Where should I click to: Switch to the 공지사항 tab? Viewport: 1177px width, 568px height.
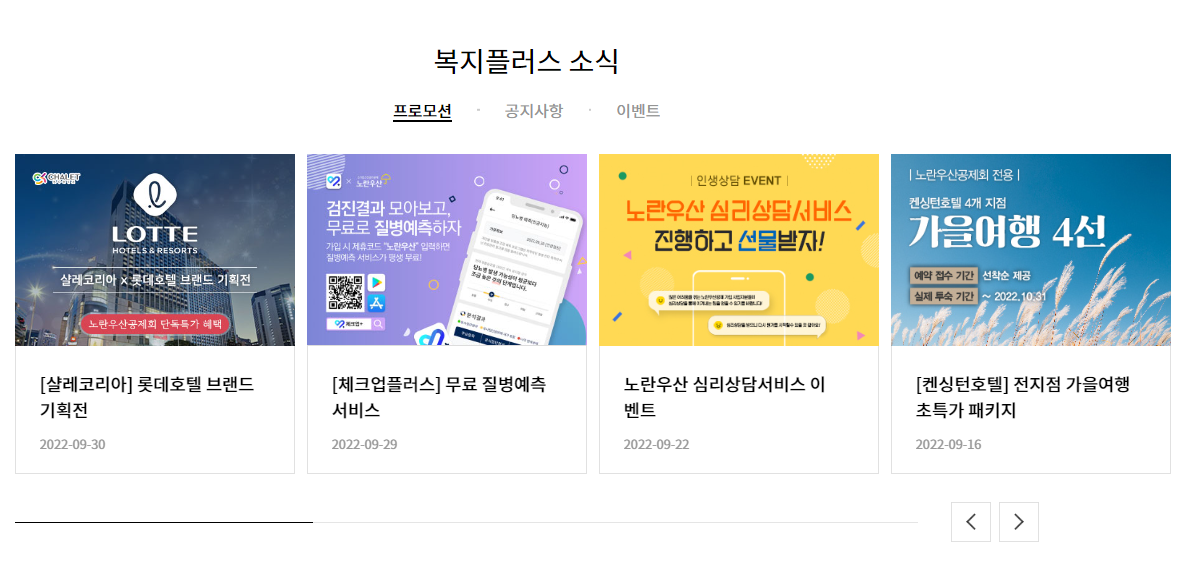click(x=534, y=111)
